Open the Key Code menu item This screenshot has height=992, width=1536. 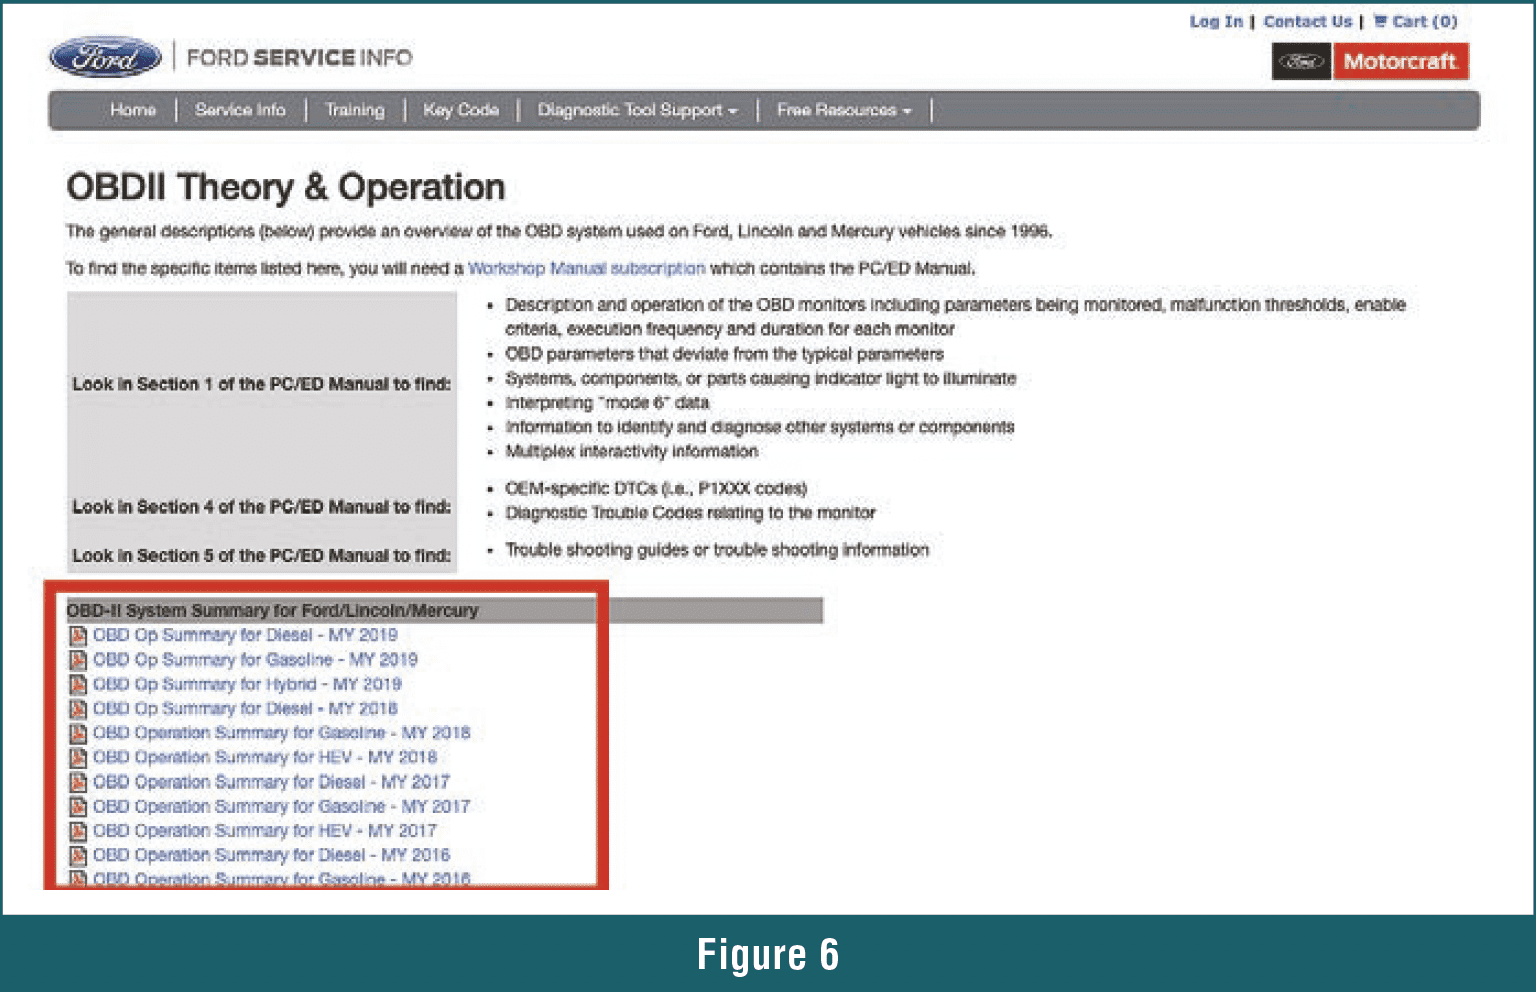click(x=461, y=110)
